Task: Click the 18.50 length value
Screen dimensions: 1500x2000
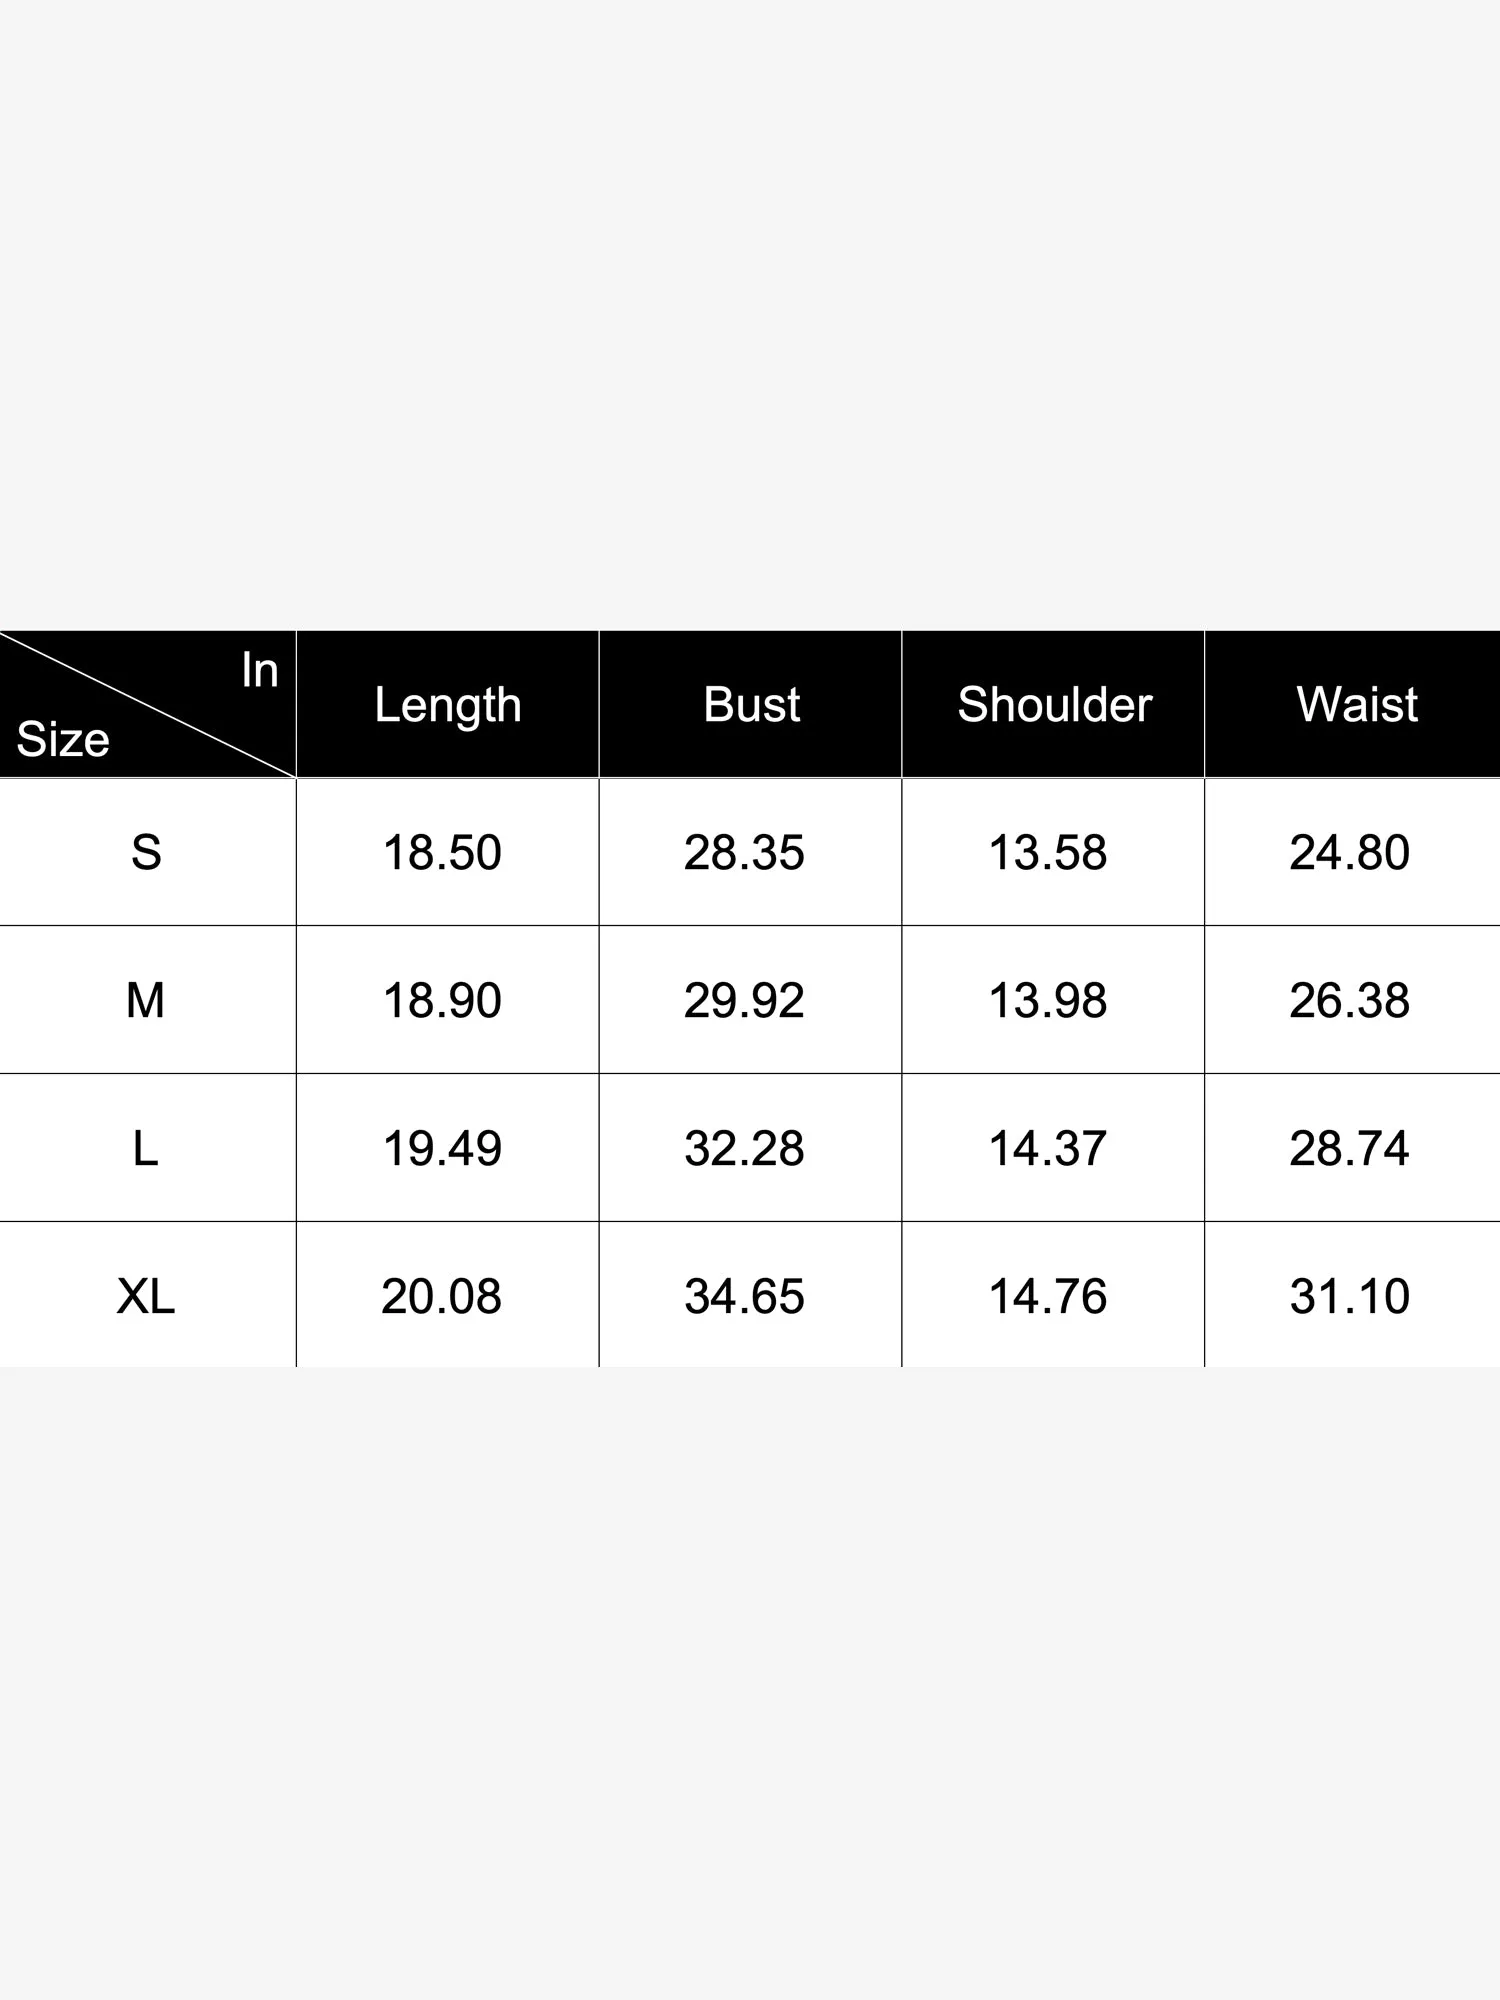Action: click(442, 853)
